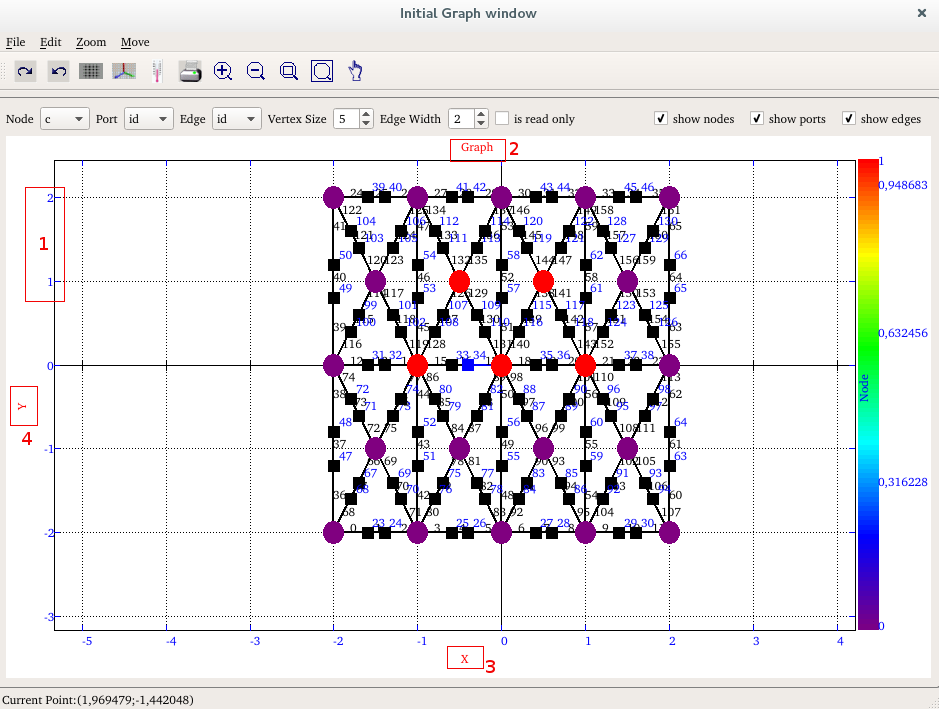Image resolution: width=939 pixels, height=709 pixels.
Task: Click the thermometer color scale icon
Action: pyautogui.click(x=157, y=71)
